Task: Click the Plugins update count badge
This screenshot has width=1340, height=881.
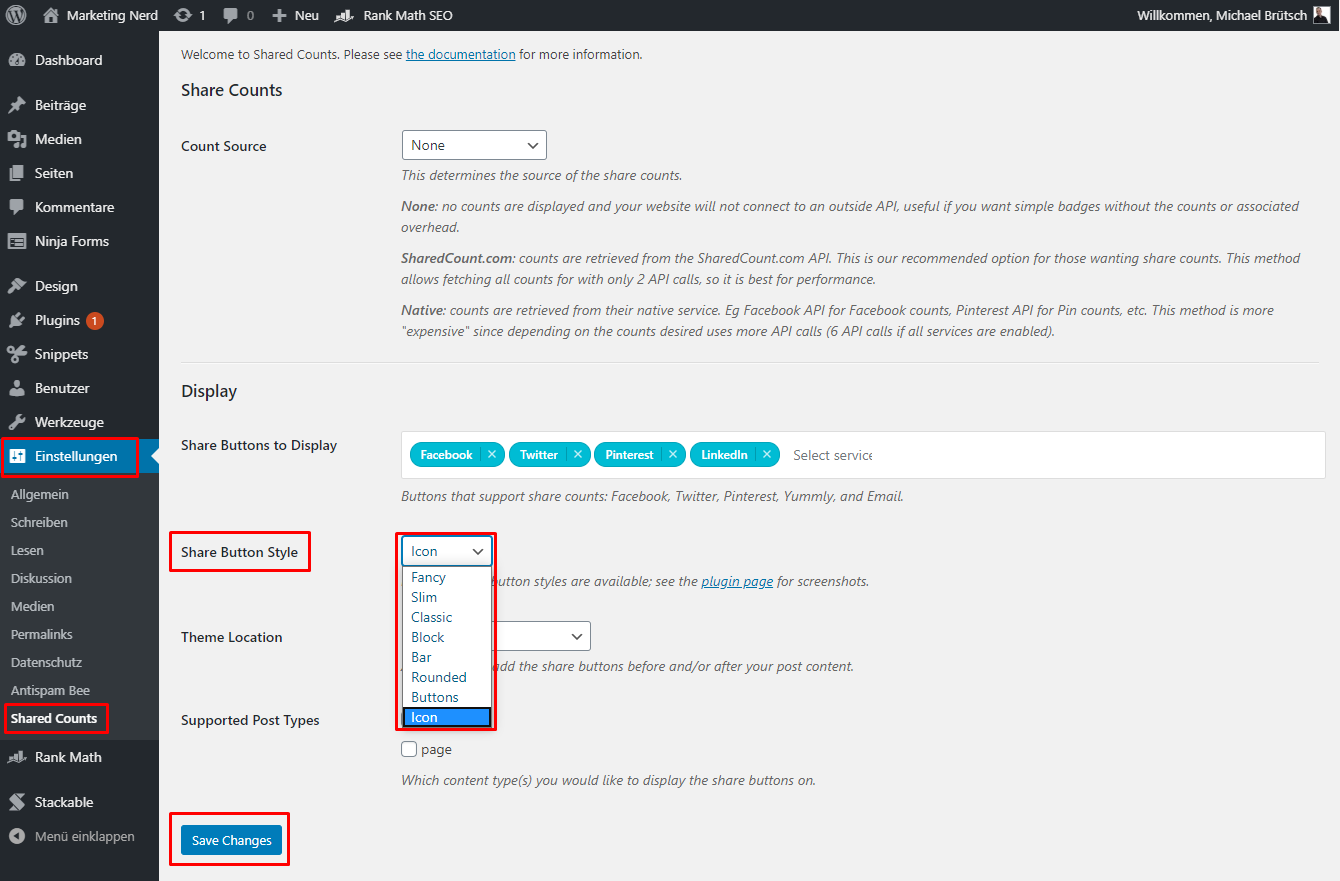Action: point(95,321)
